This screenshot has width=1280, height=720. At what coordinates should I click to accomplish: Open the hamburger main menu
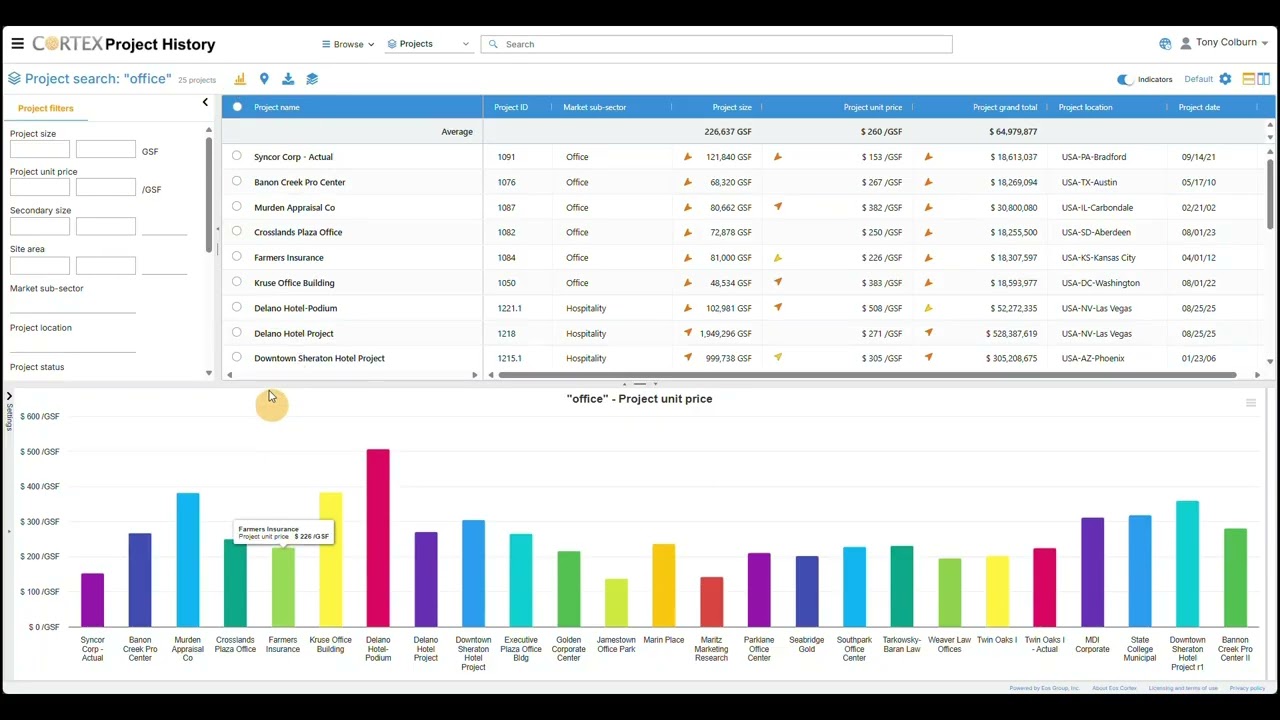point(17,44)
